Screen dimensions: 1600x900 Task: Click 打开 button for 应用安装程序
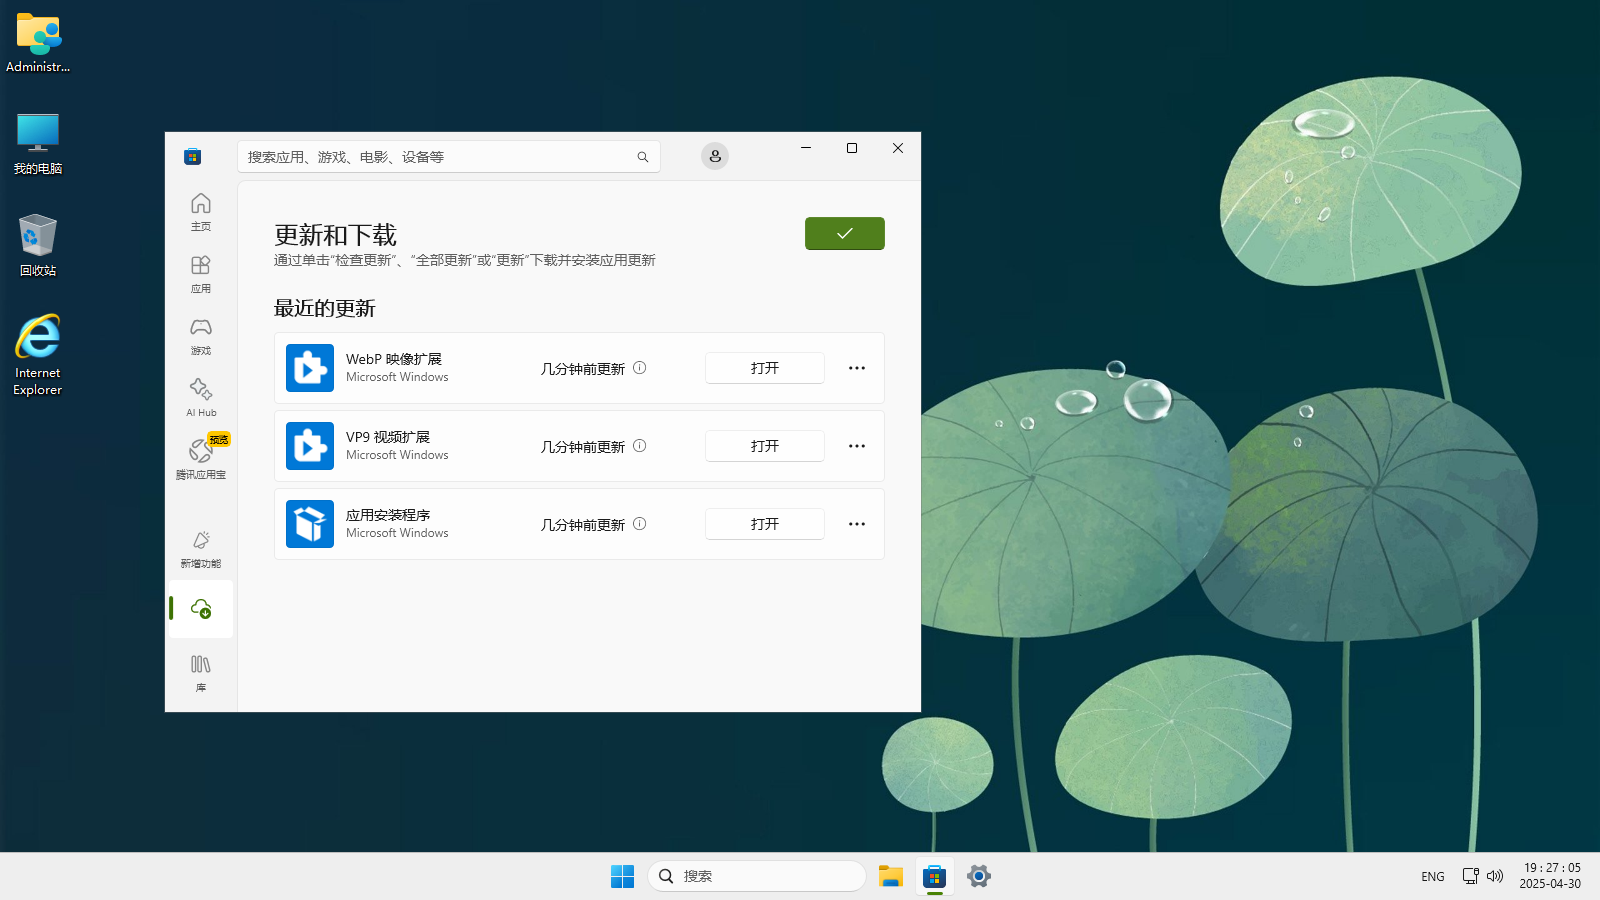(765, 524)
